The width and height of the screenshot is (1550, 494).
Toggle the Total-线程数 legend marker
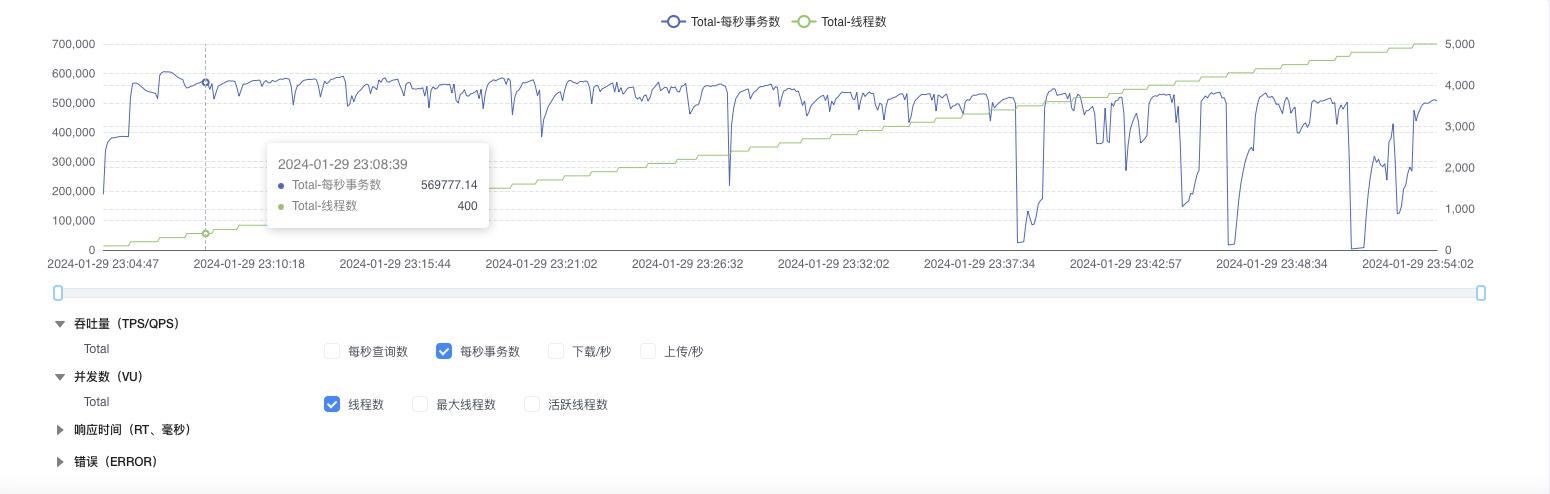point(803,21)
